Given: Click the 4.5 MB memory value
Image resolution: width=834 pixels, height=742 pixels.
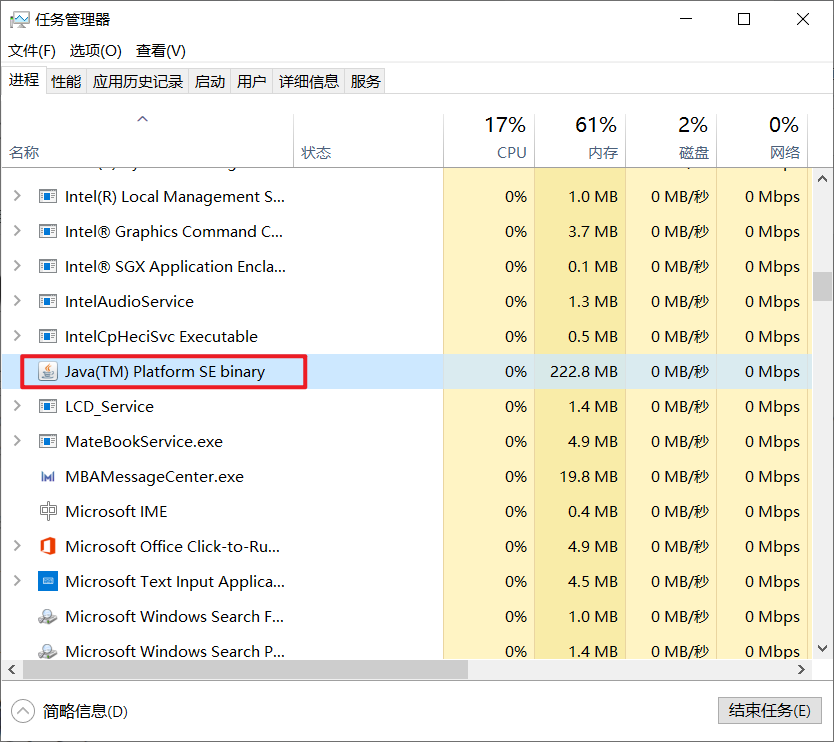Looking at the screenshot, I should (593, 581).
